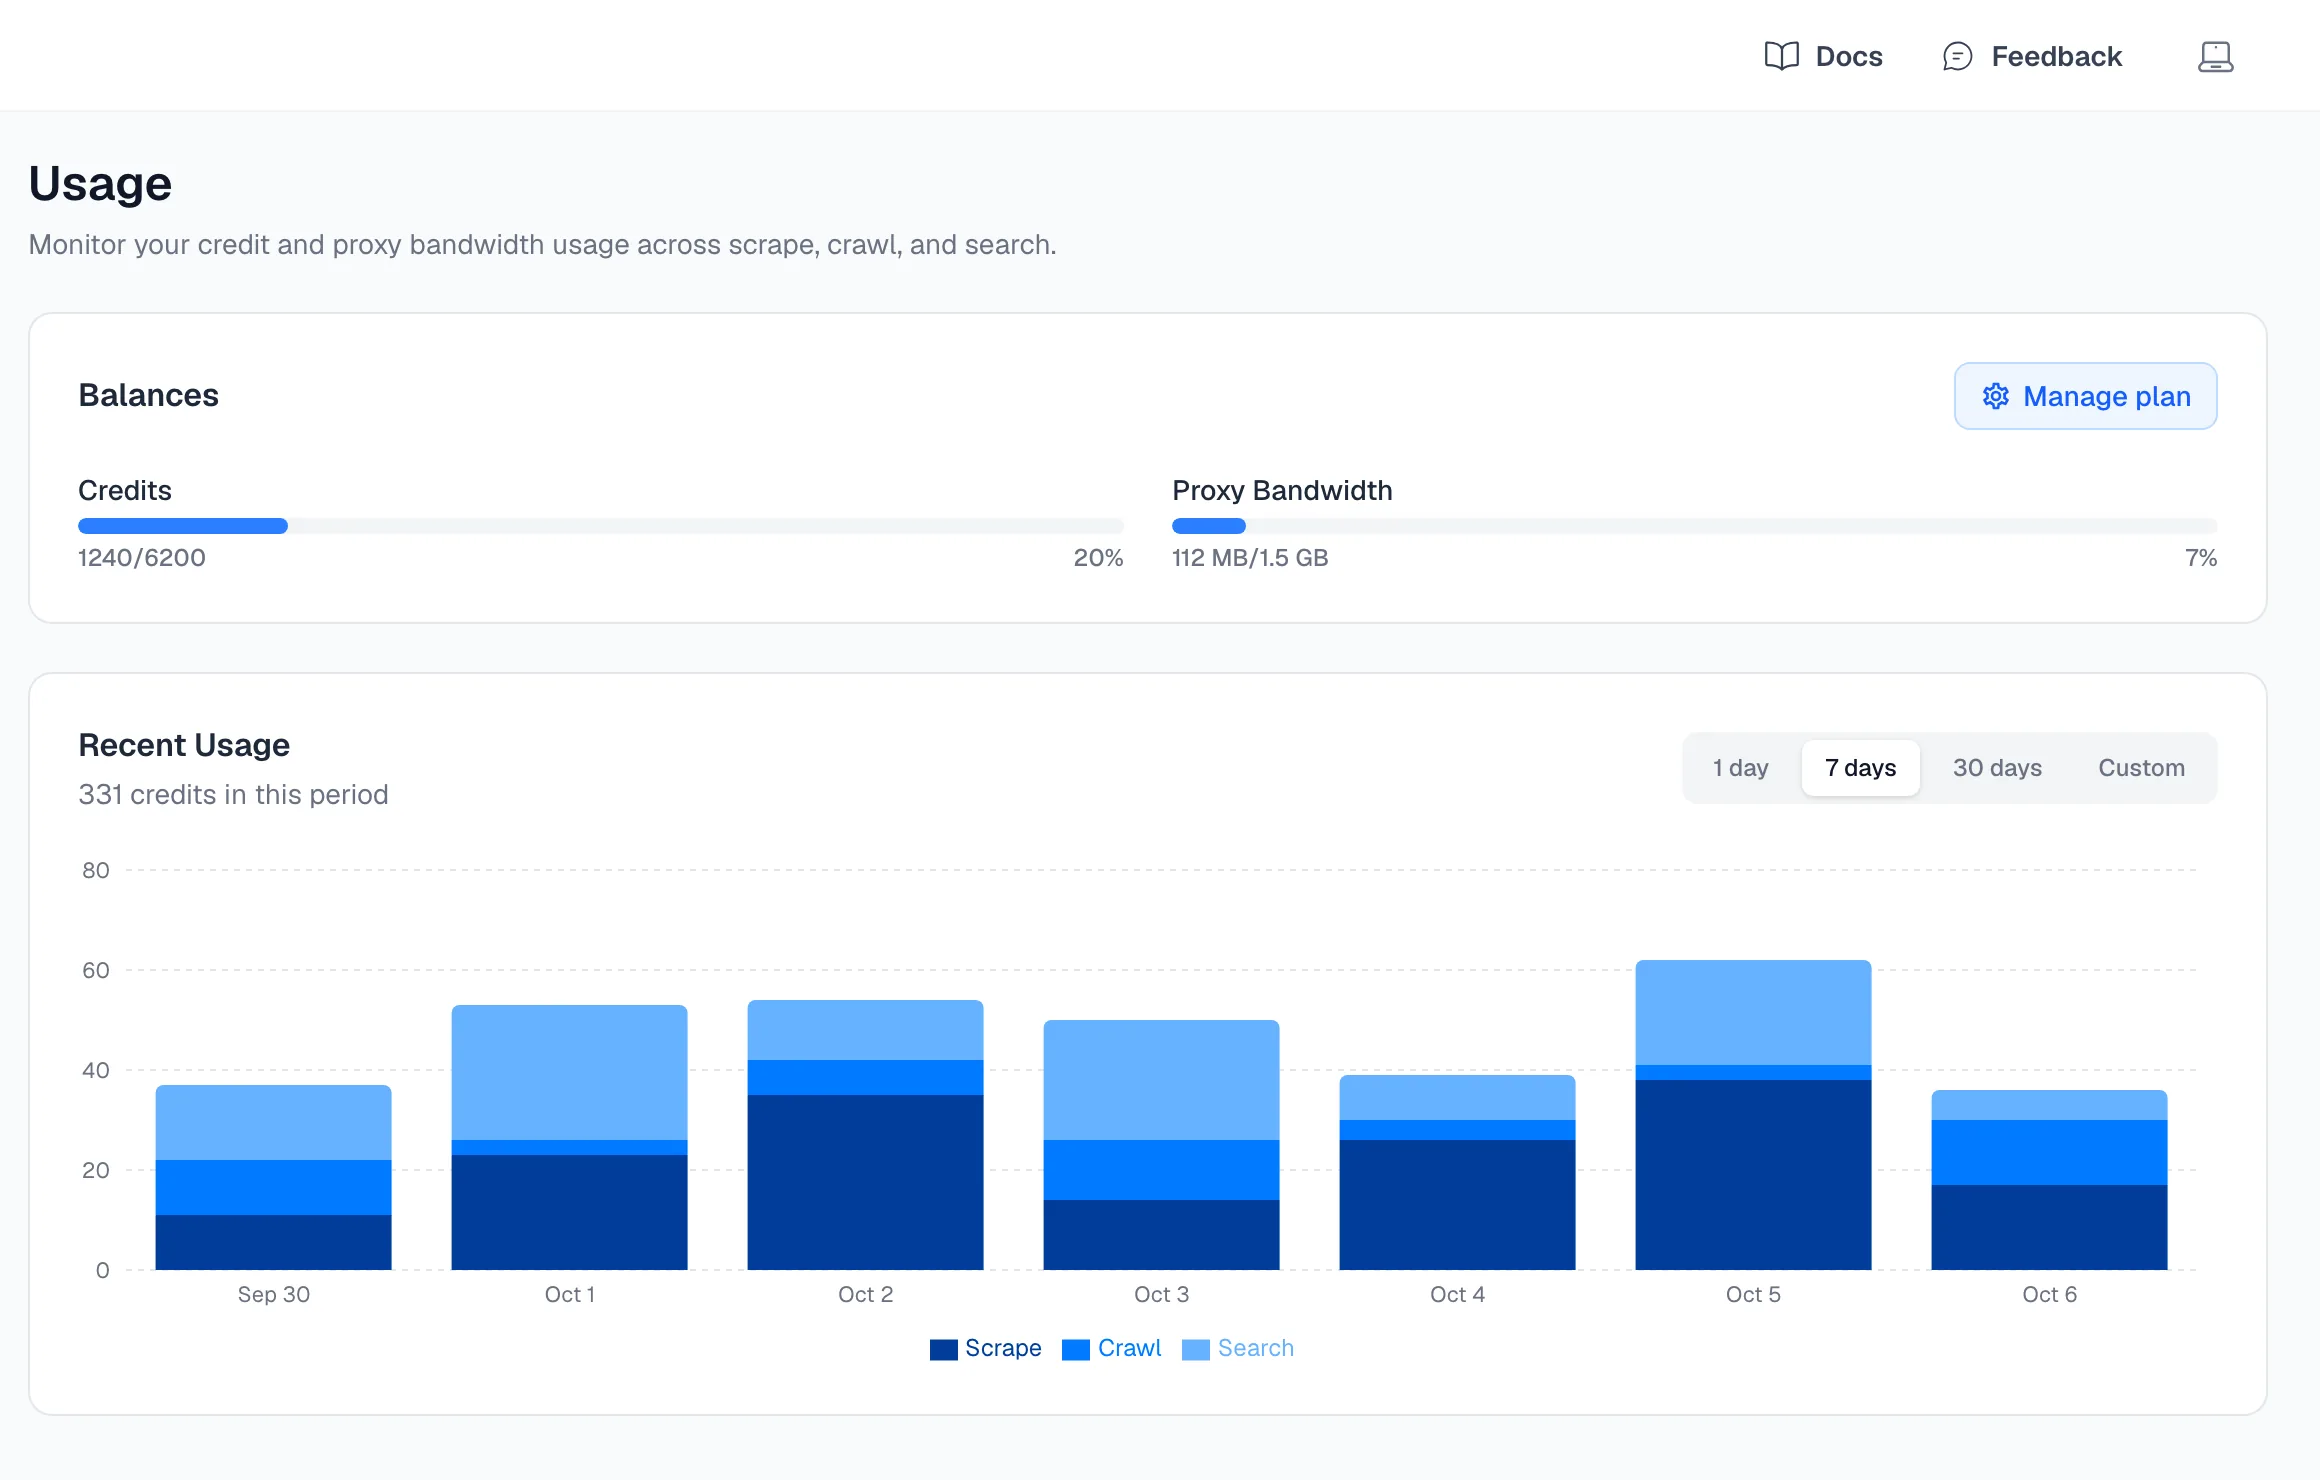Viewport: 2320px width, 1480px height.
Task: Click the Oct 5 axis label
Action: click(1753, 1294)
